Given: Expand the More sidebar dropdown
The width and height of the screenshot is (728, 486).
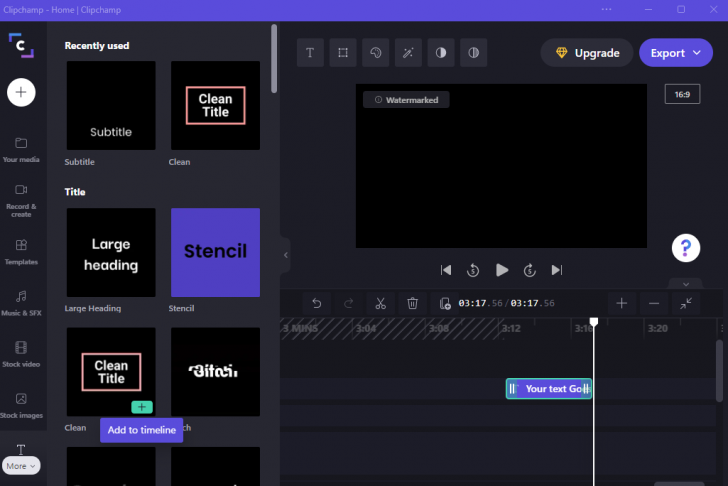Looking at the screenshot, I should (x=21, y=466).
